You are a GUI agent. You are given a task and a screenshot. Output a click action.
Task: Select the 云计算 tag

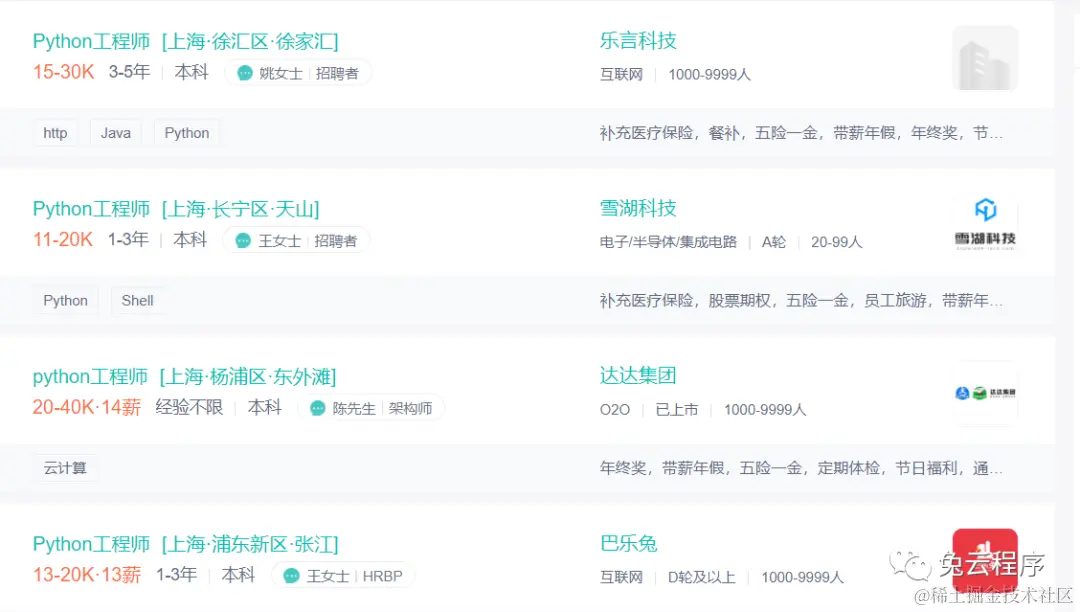coord(65,468)
